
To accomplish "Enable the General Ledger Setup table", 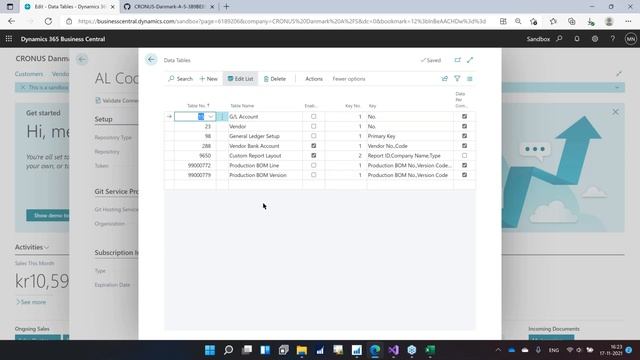I will coord(313,136).
